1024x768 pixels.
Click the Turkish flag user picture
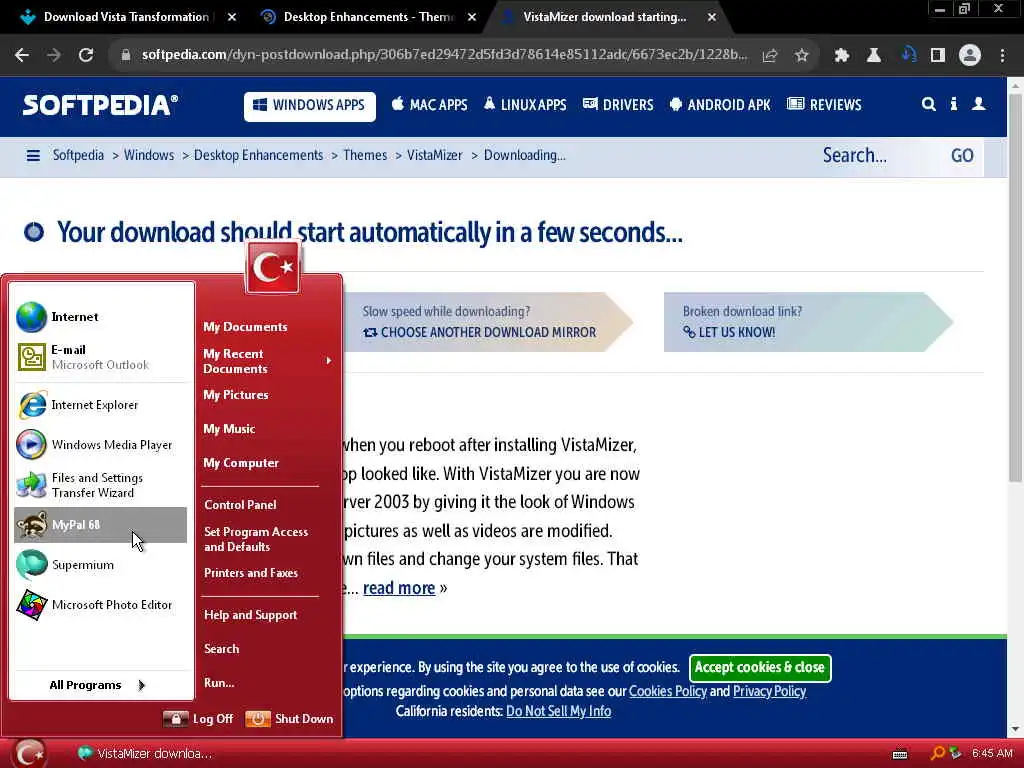point(273,266)
